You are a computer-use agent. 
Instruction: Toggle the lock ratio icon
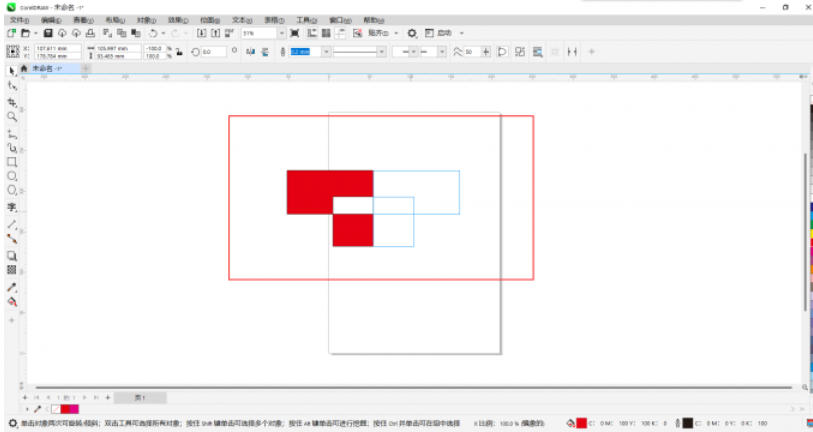pos(179,52)
